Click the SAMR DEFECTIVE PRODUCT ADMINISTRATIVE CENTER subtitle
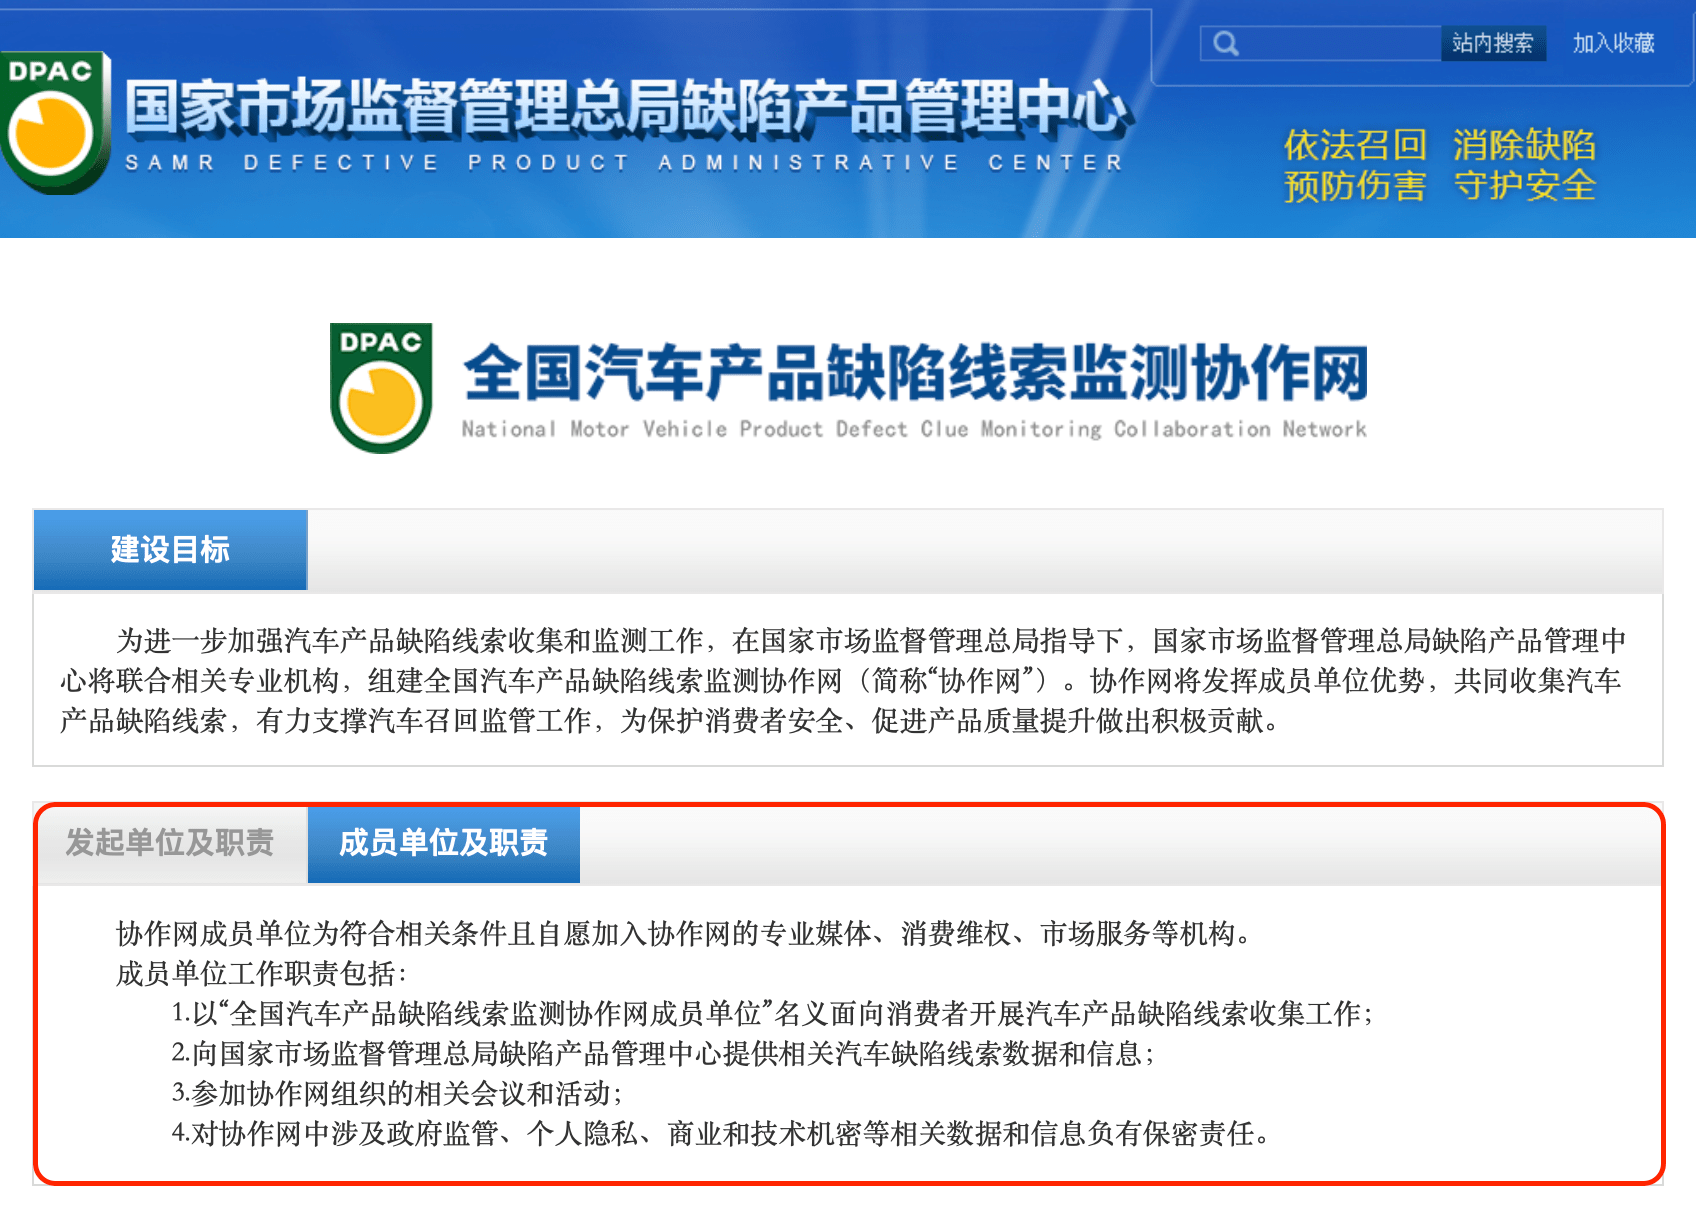The image size is (1696, 1206). (x=624, y=162)
